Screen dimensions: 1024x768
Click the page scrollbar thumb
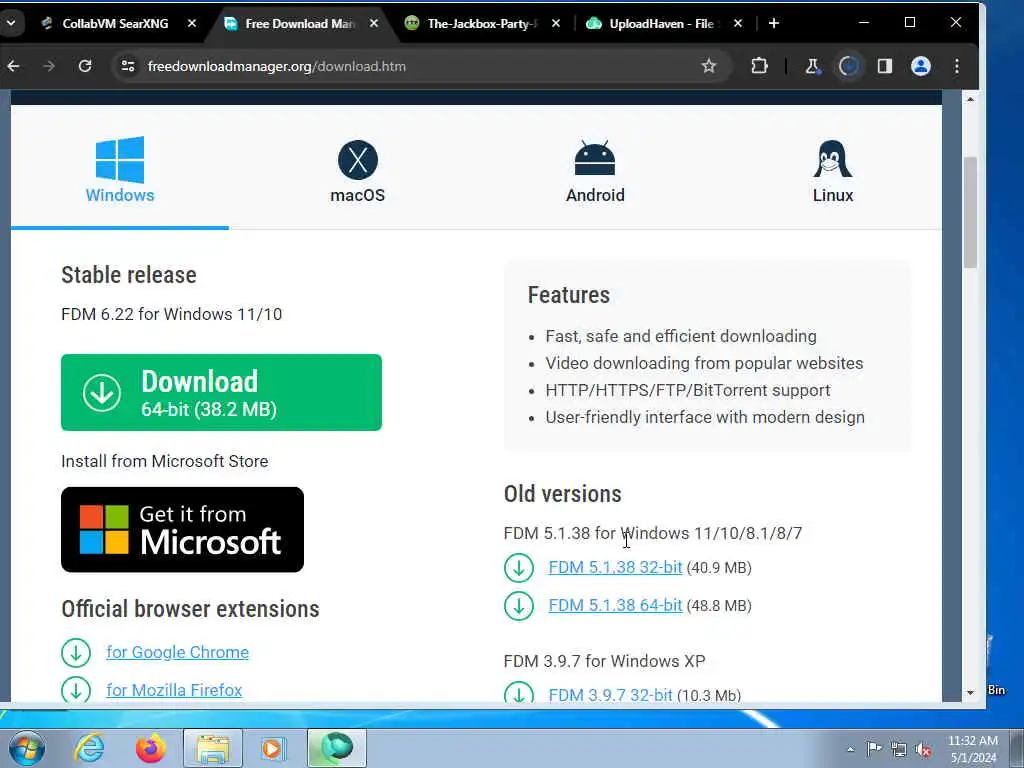tap(970, 212)
